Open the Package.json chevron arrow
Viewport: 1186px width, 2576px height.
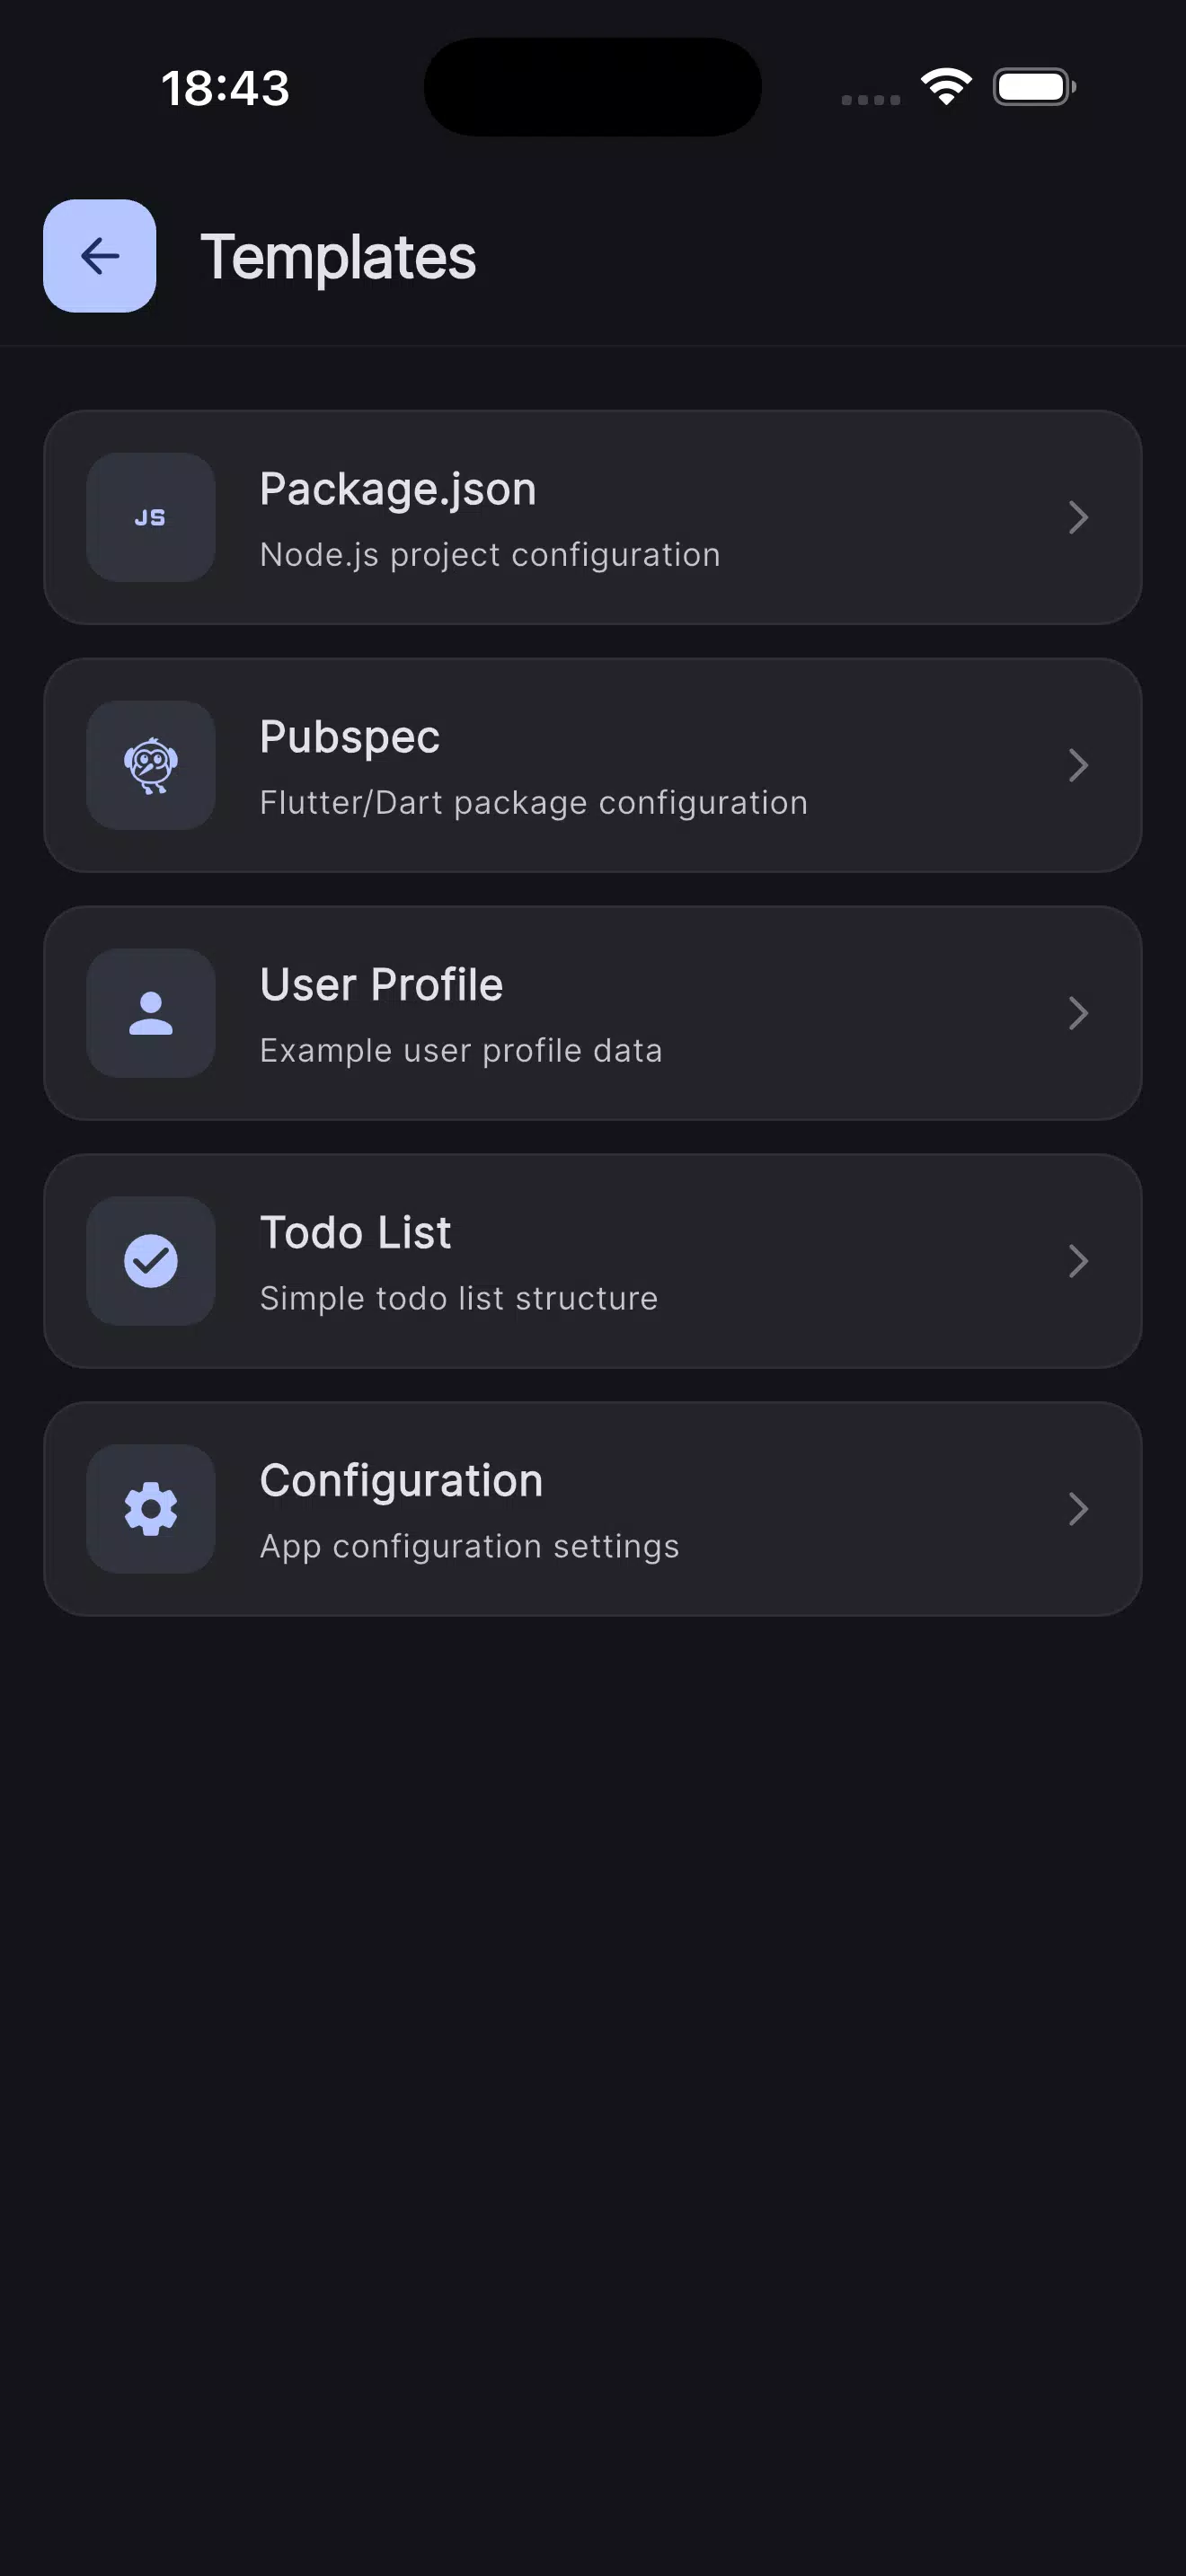[x=1078, y=517]
